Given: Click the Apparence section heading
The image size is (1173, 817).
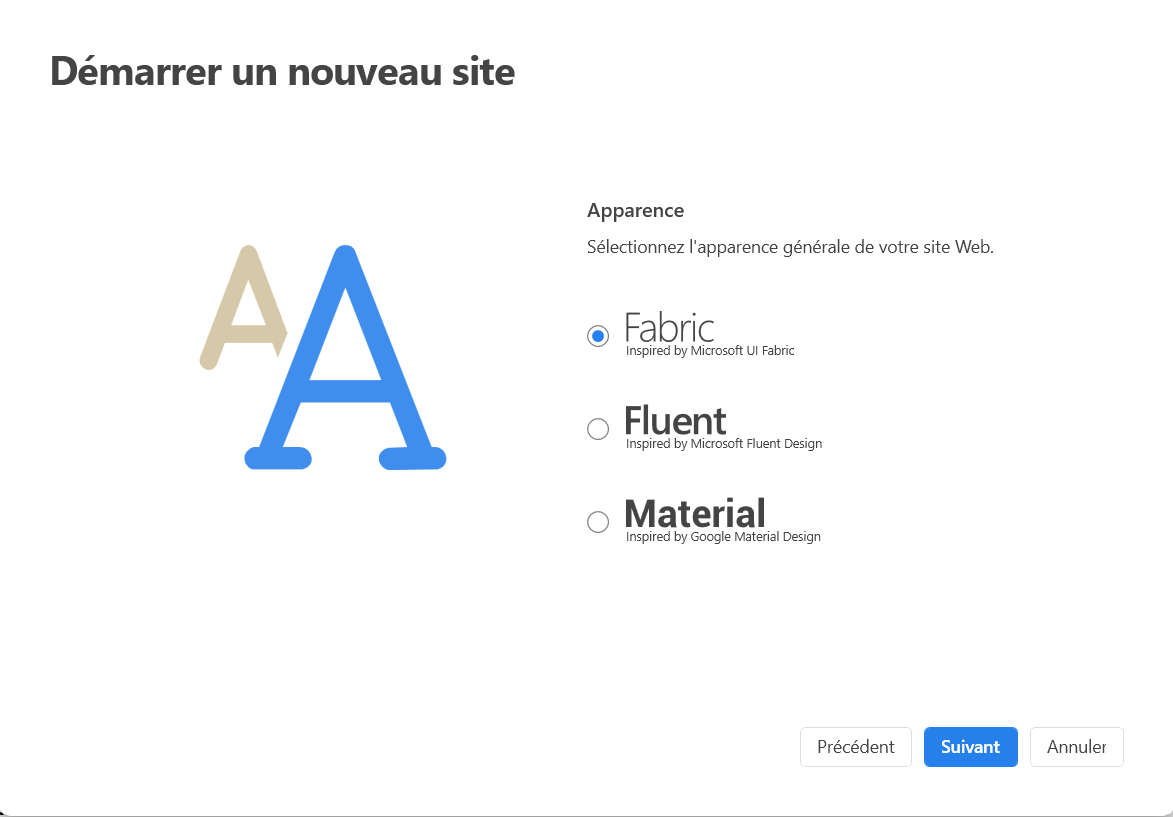Looking at the screenshot, I should click(x=635, y=210).
